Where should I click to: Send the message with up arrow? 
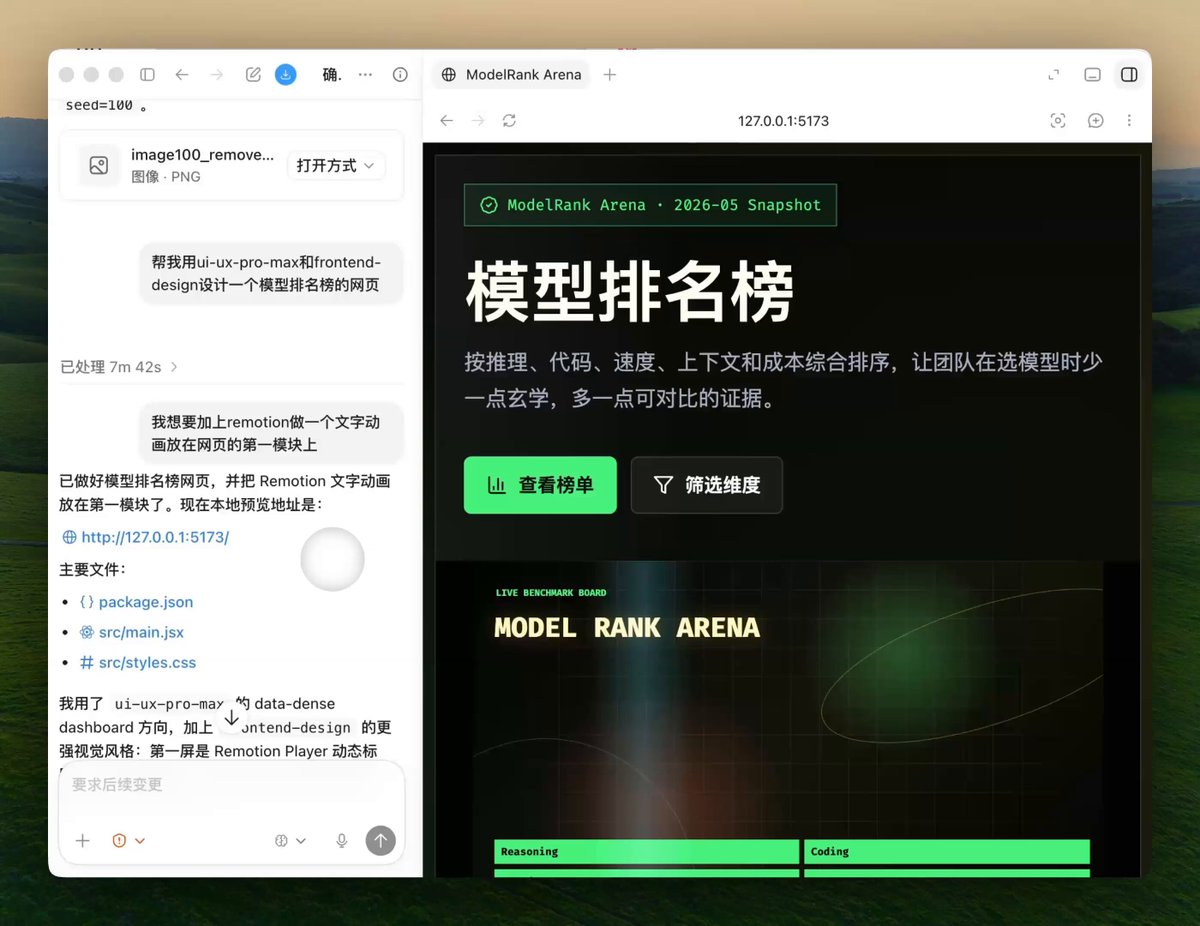(x=380, y=840)
